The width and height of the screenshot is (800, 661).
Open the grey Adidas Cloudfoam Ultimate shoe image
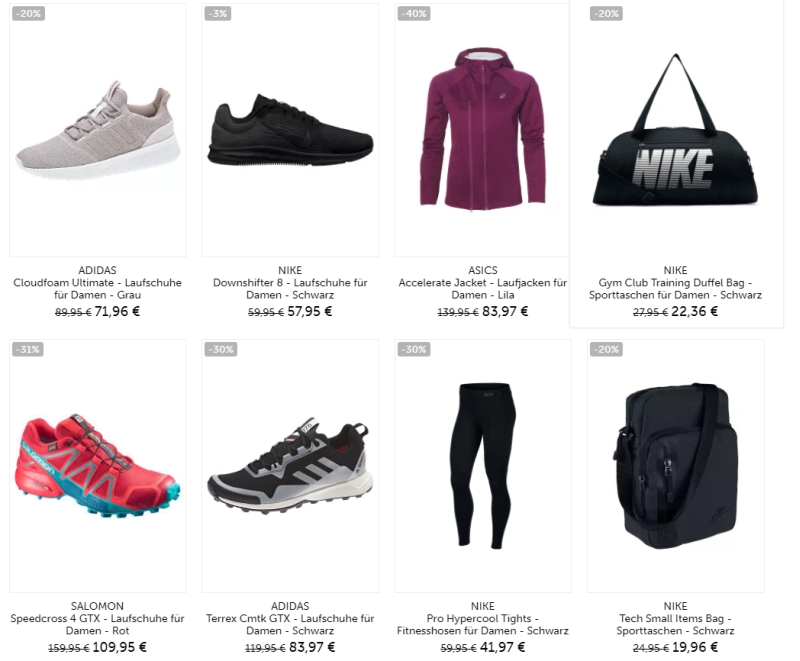pyautogui.click(x=97, y=131)
